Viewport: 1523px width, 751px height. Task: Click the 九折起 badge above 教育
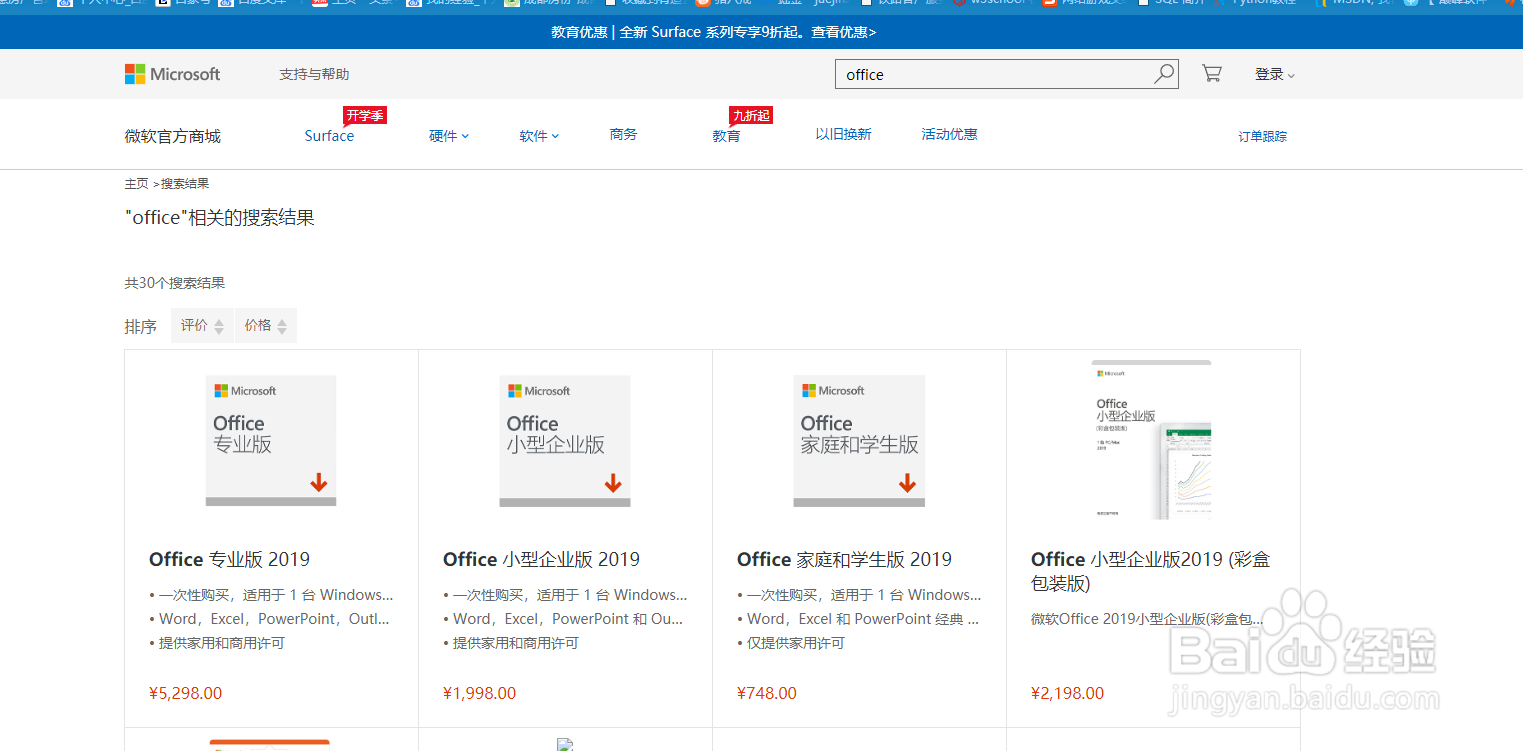751,116
